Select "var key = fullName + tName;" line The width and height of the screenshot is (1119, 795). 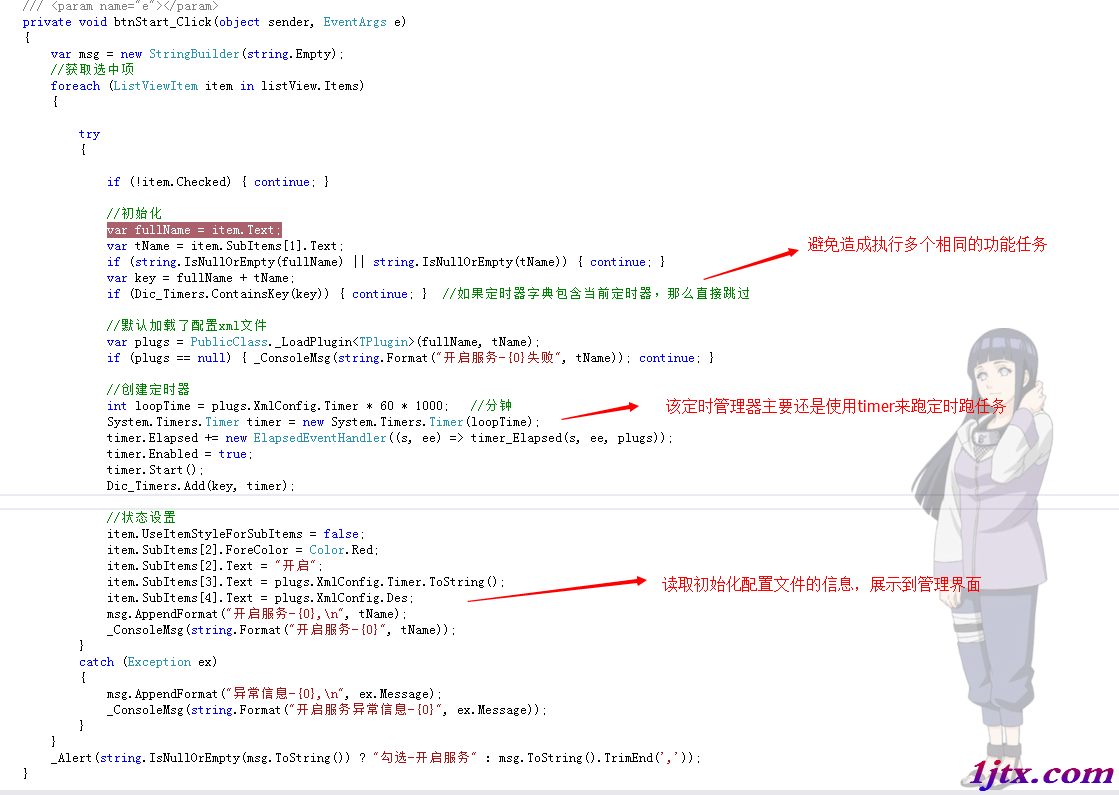click(201, 278)
